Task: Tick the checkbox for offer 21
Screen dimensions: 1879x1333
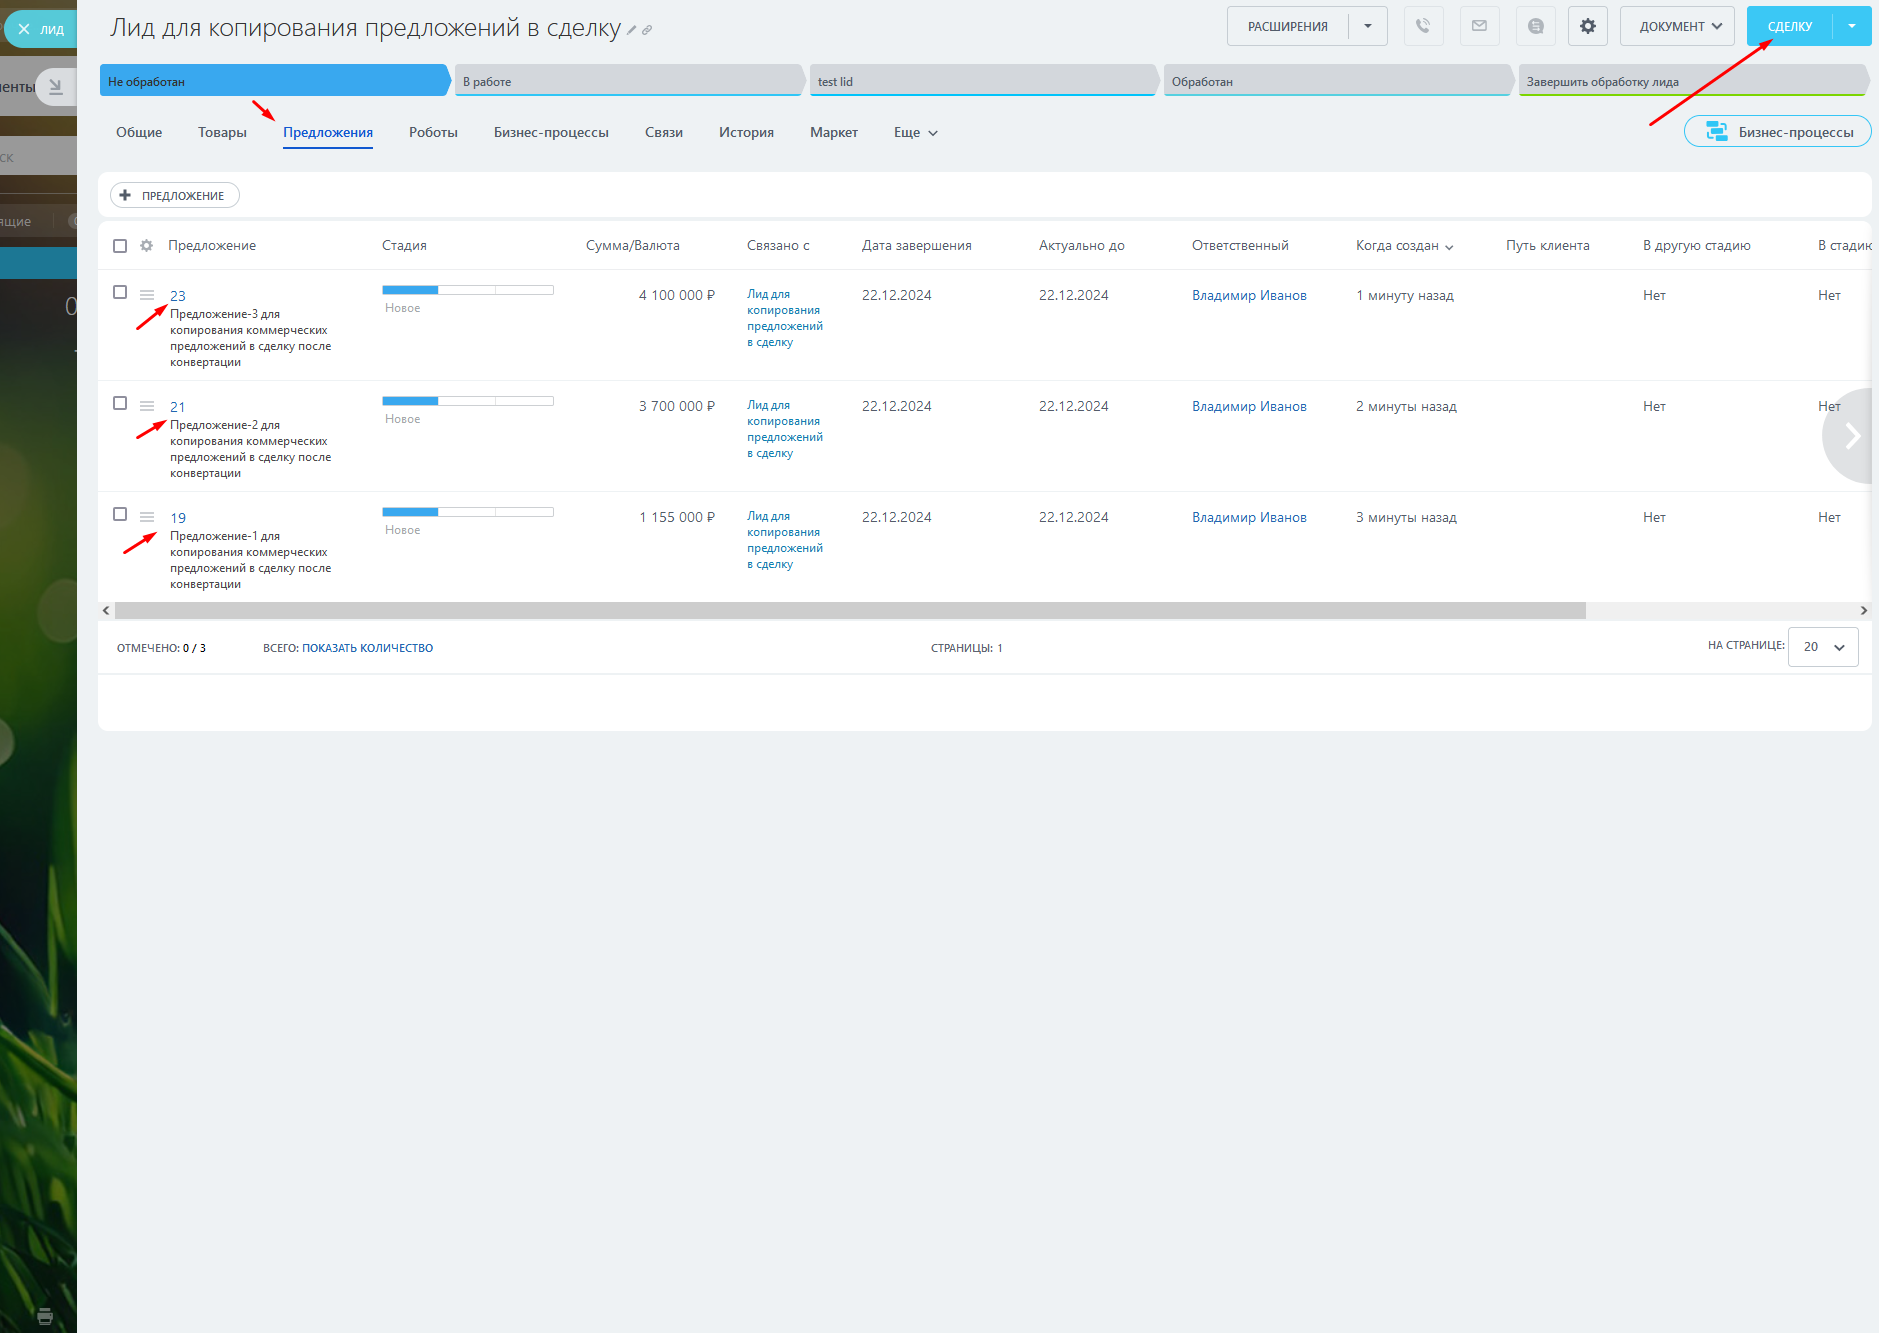Action: (x=120, y=403)
